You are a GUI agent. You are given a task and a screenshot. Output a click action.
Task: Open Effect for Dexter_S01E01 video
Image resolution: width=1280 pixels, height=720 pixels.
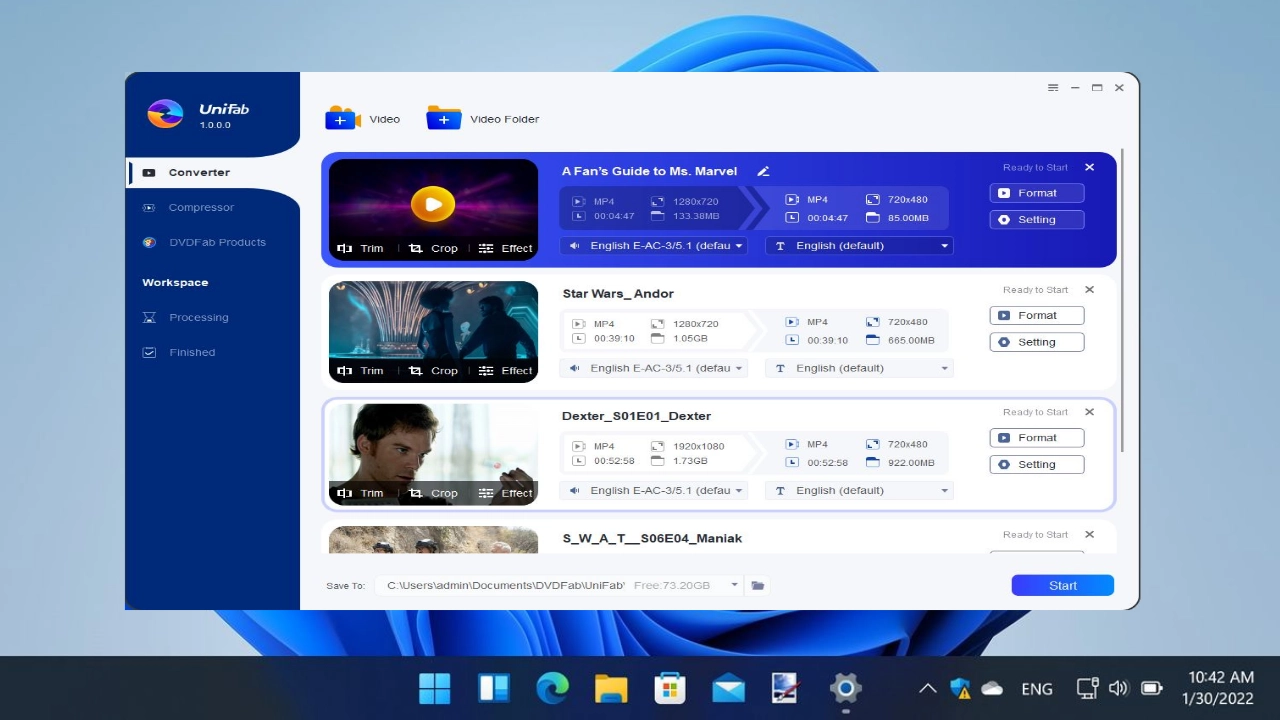(x=506, y=493)
